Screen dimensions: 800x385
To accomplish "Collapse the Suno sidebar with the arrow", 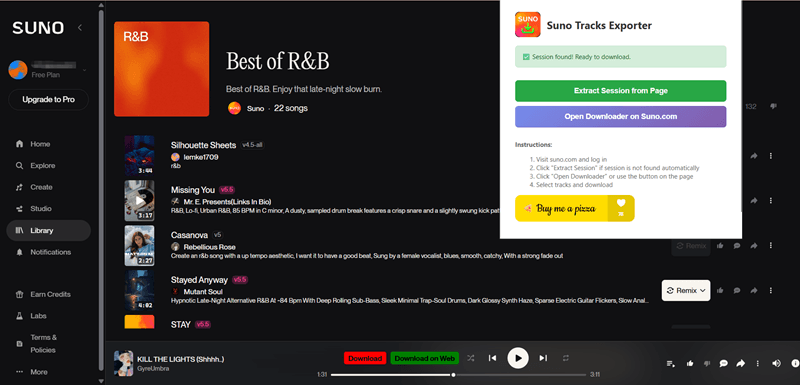I will pos(80,28).
